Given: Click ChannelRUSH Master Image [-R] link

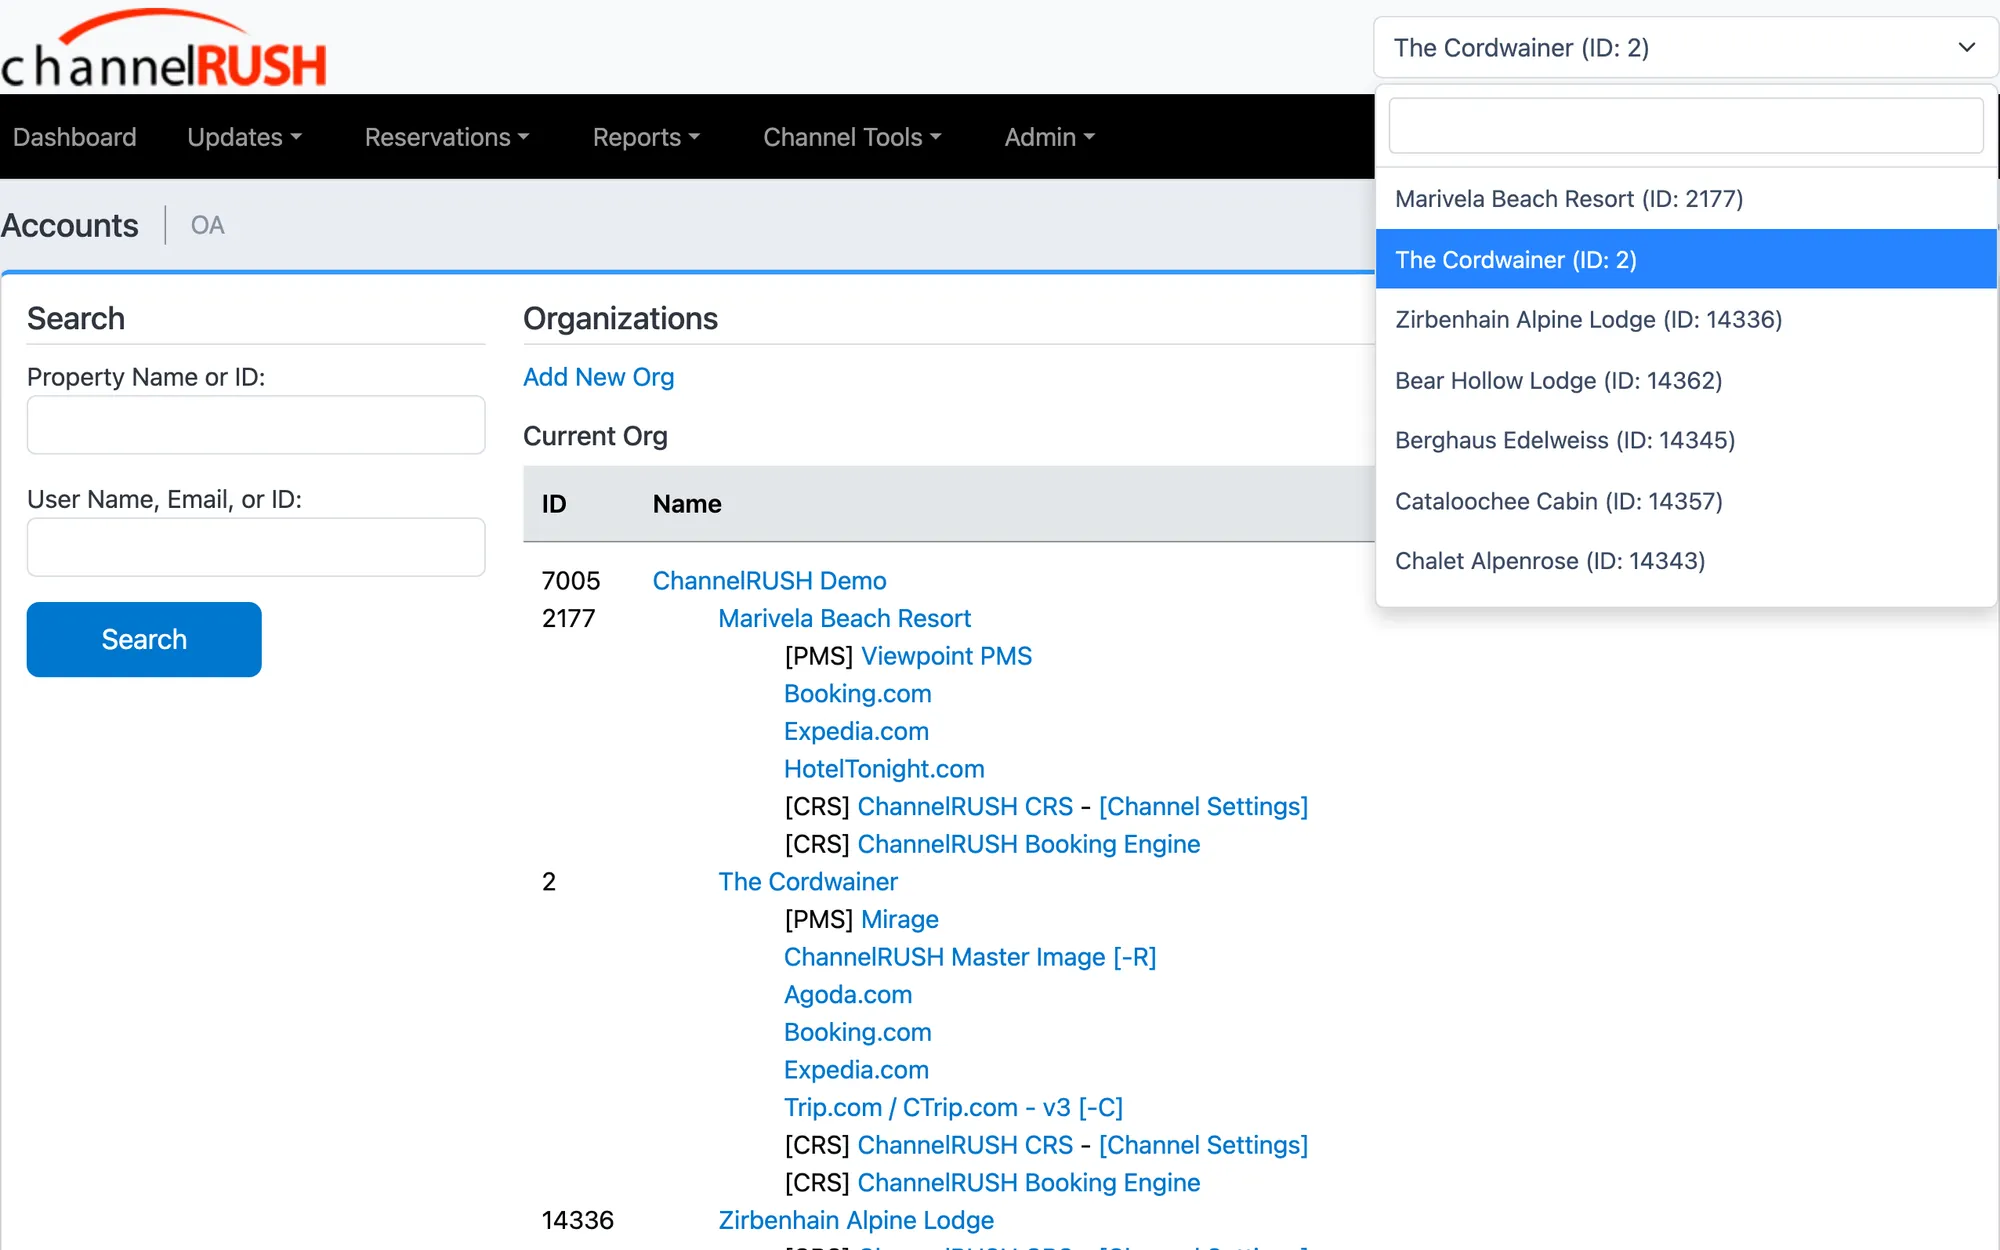Looking at the screenshot, I should 970,957.
